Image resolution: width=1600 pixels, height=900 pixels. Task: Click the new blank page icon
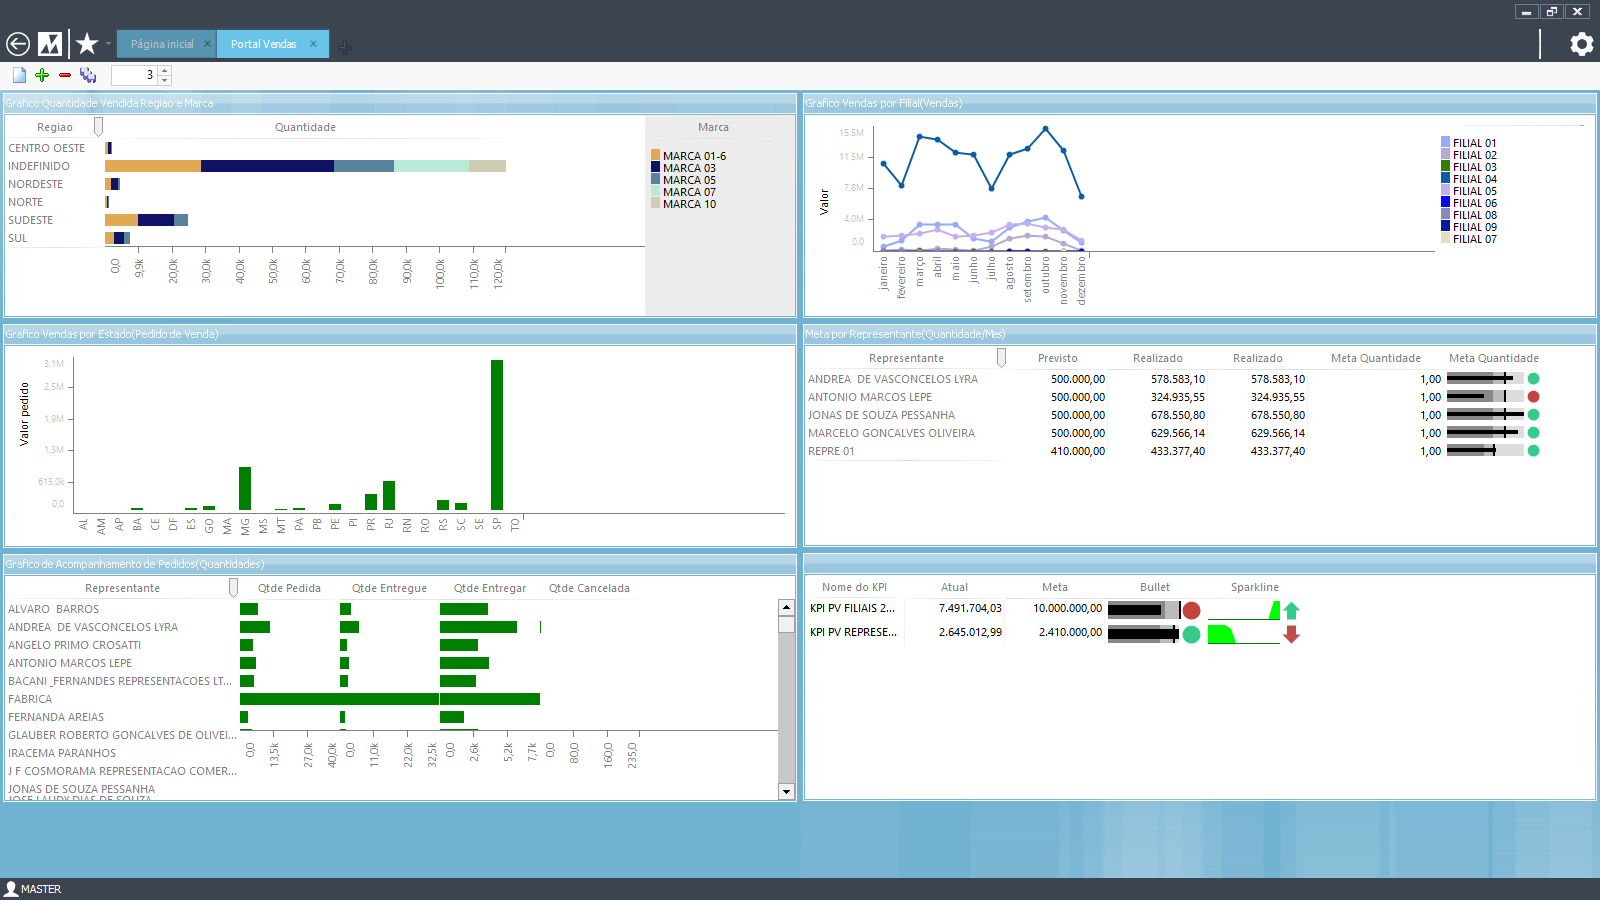click(19, 75)
